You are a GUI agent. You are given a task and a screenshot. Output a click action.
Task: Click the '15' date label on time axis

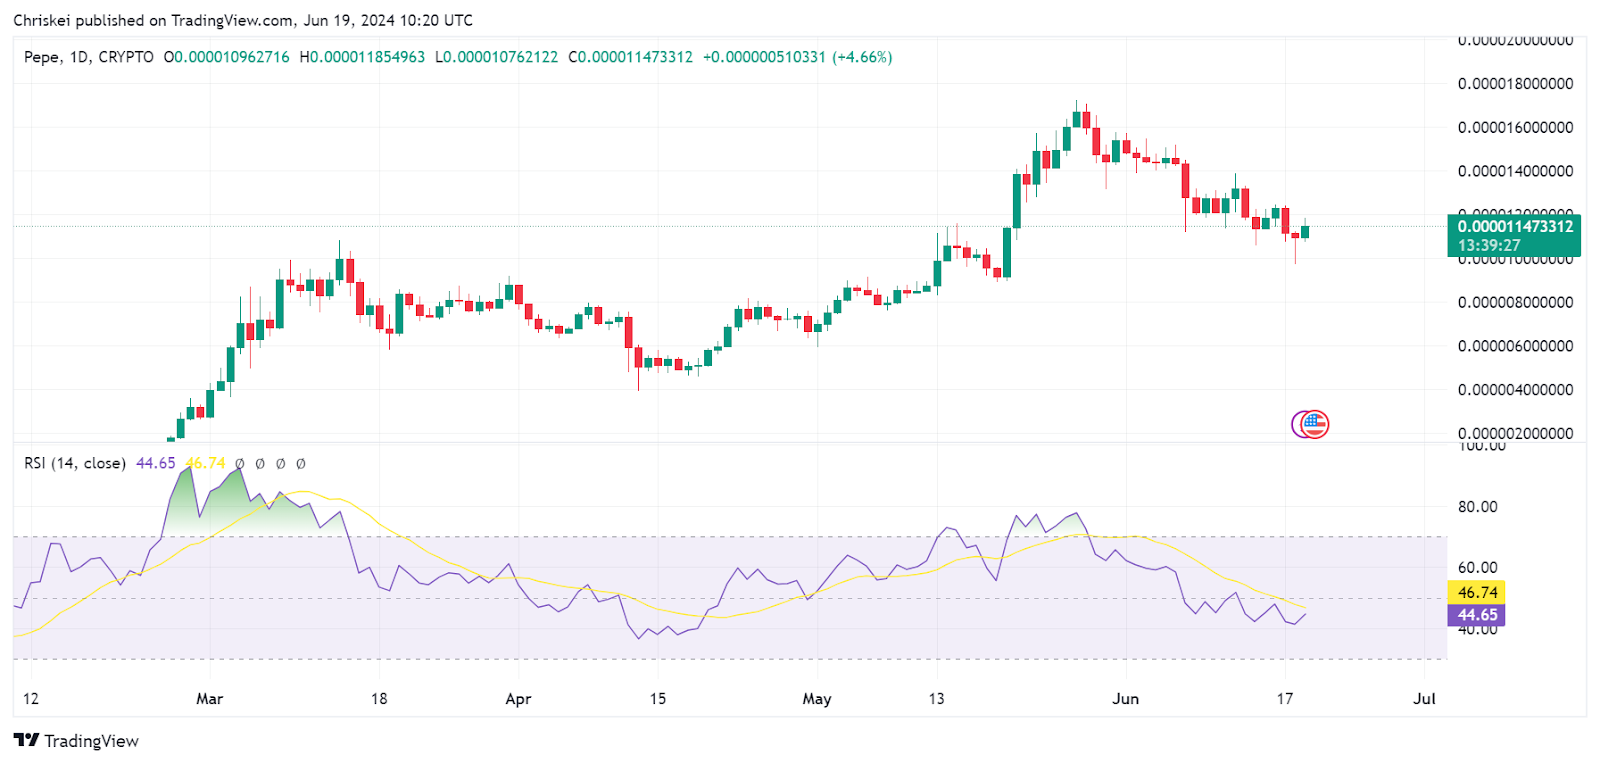pyautogui.click(x=658, y=699)
